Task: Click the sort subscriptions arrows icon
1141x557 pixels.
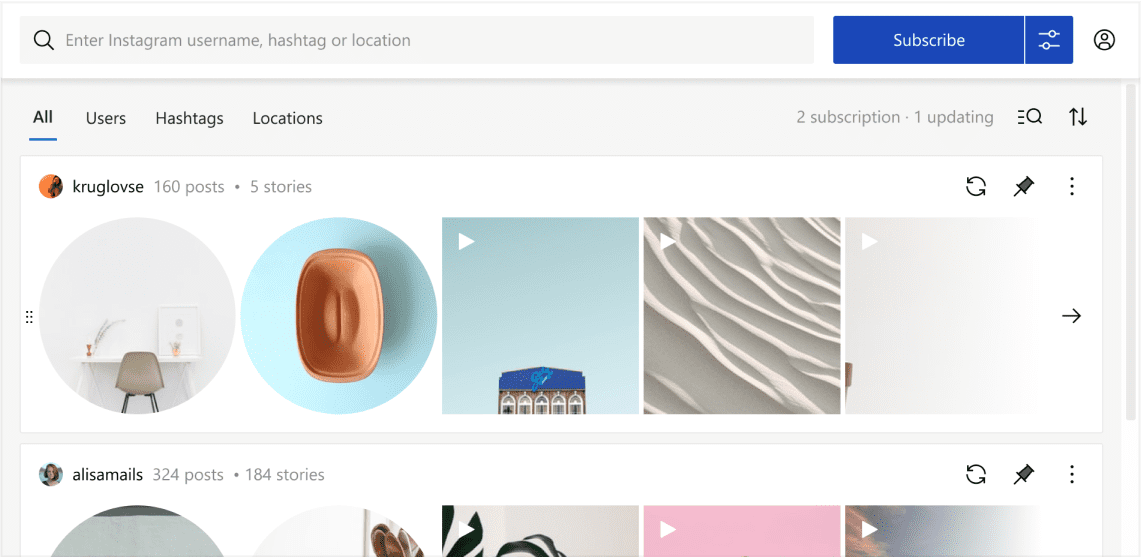Action: 1078,117
